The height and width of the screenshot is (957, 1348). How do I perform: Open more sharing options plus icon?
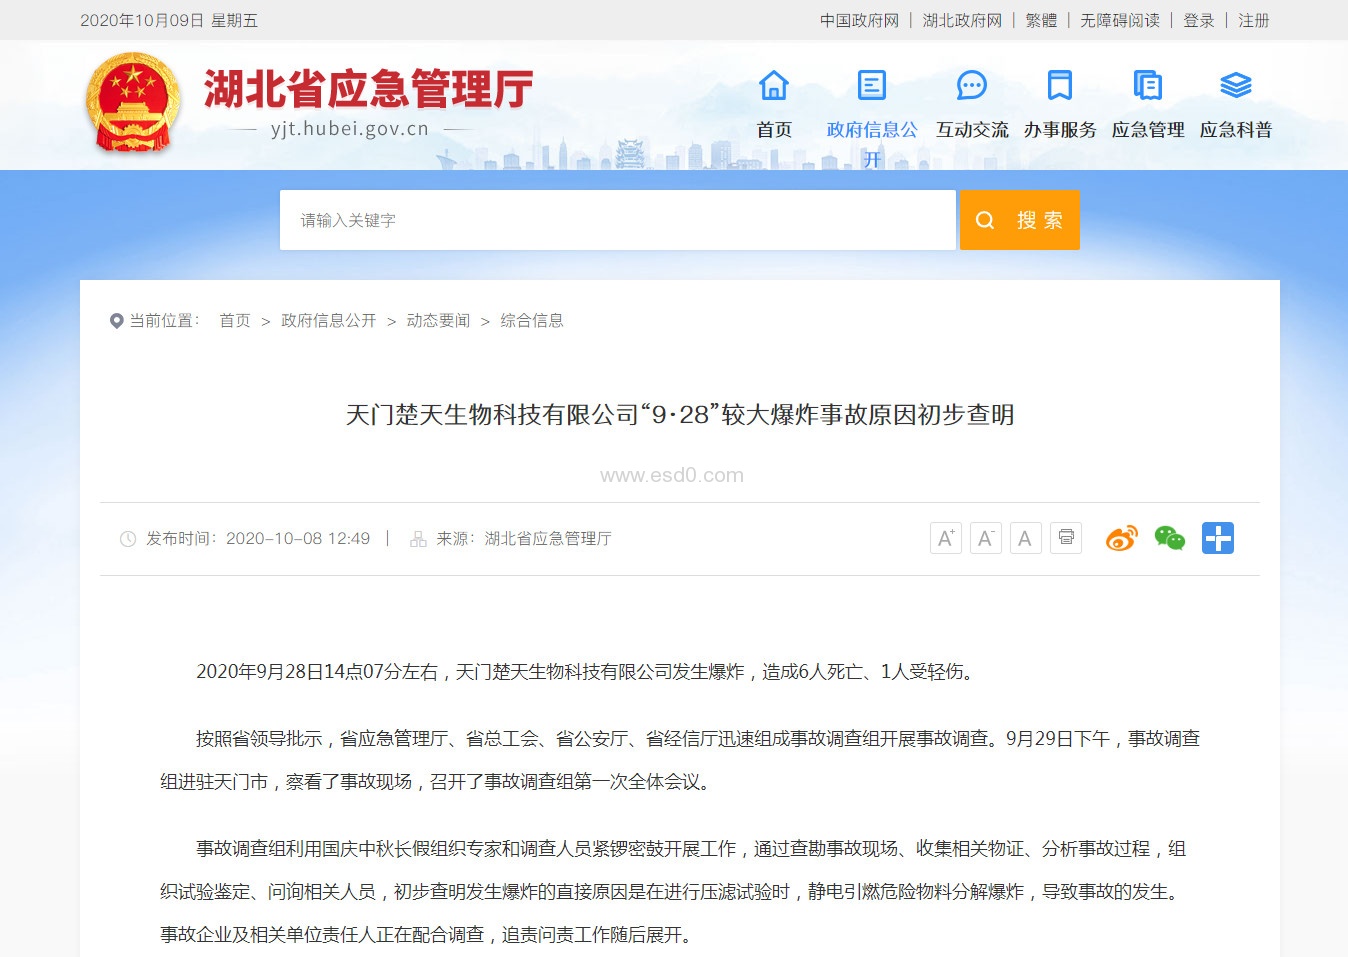[1217, 538]
